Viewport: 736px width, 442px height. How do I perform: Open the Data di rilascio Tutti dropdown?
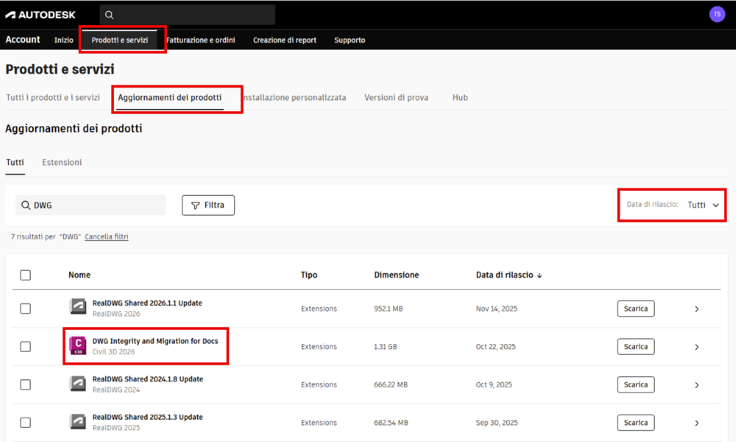[x=703, y=205]
